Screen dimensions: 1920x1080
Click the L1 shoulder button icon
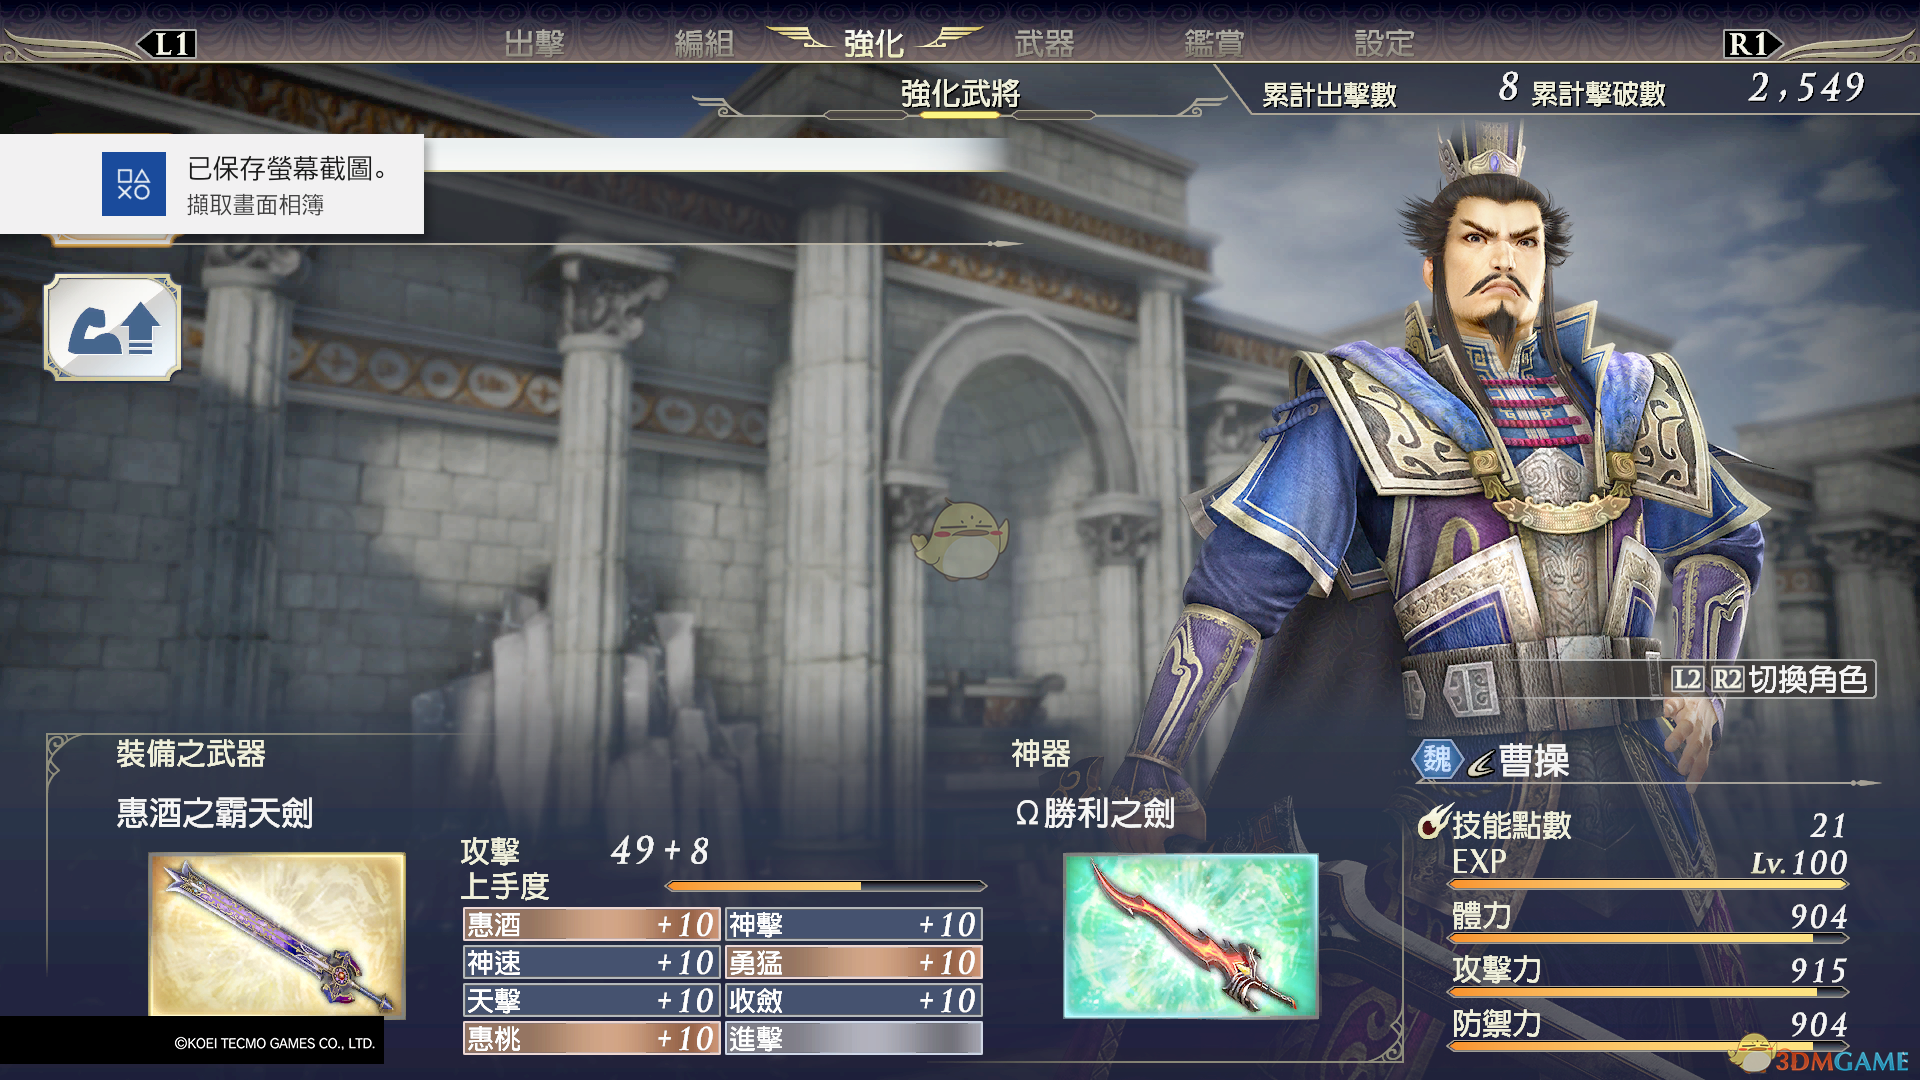pyautogui.click(x=168, y=44)
